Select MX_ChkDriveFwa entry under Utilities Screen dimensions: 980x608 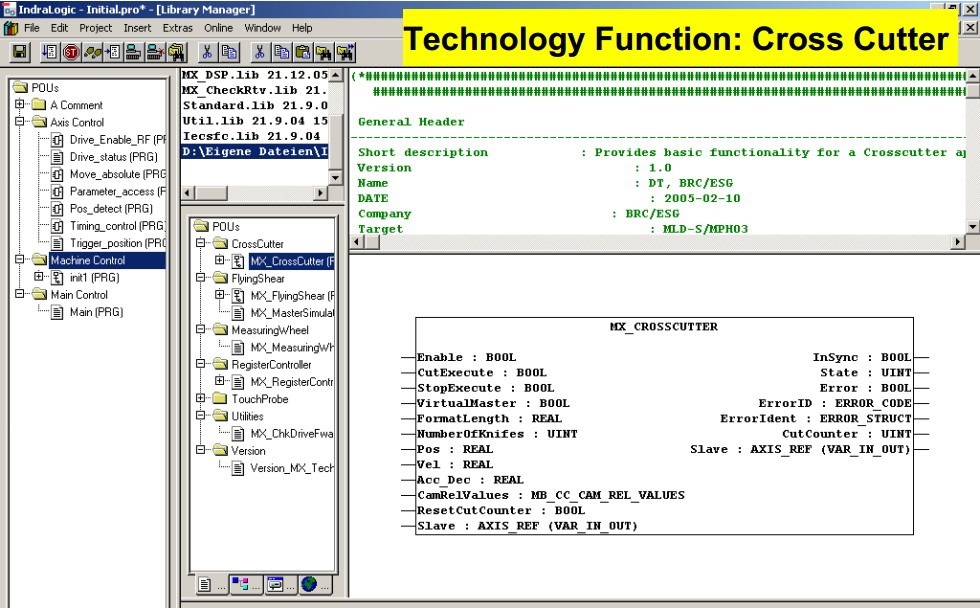[292, 433]
